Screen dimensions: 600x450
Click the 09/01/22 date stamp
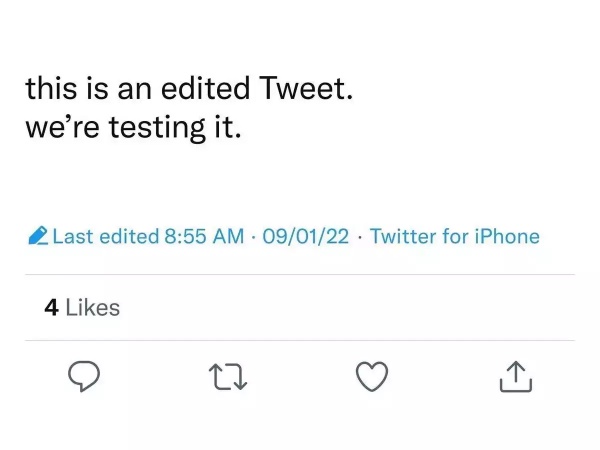[303, 237]
